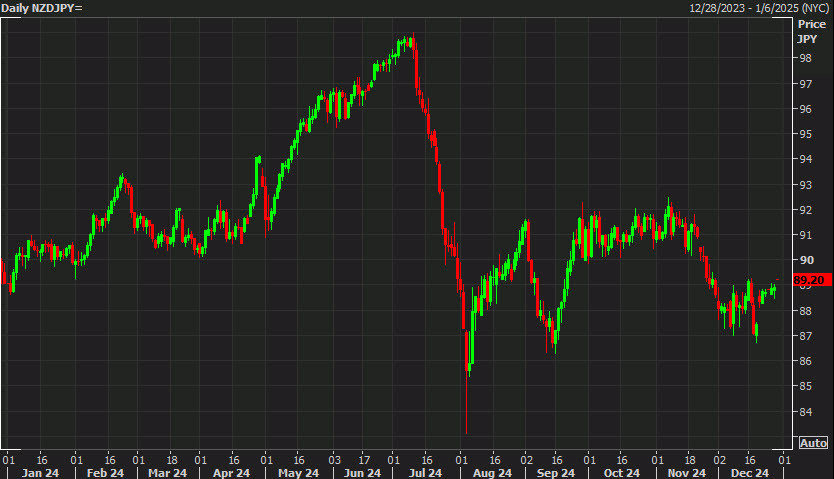Viewport: 834px width, 479px height.
Task: Click the Auto scale button
Action: 814,442
